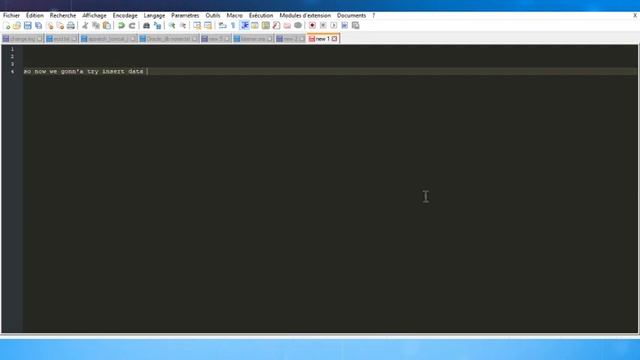Click the Open file folder icon
Image resolution: width=640 pixels, height=360 pixels.
tap(17, 26)
